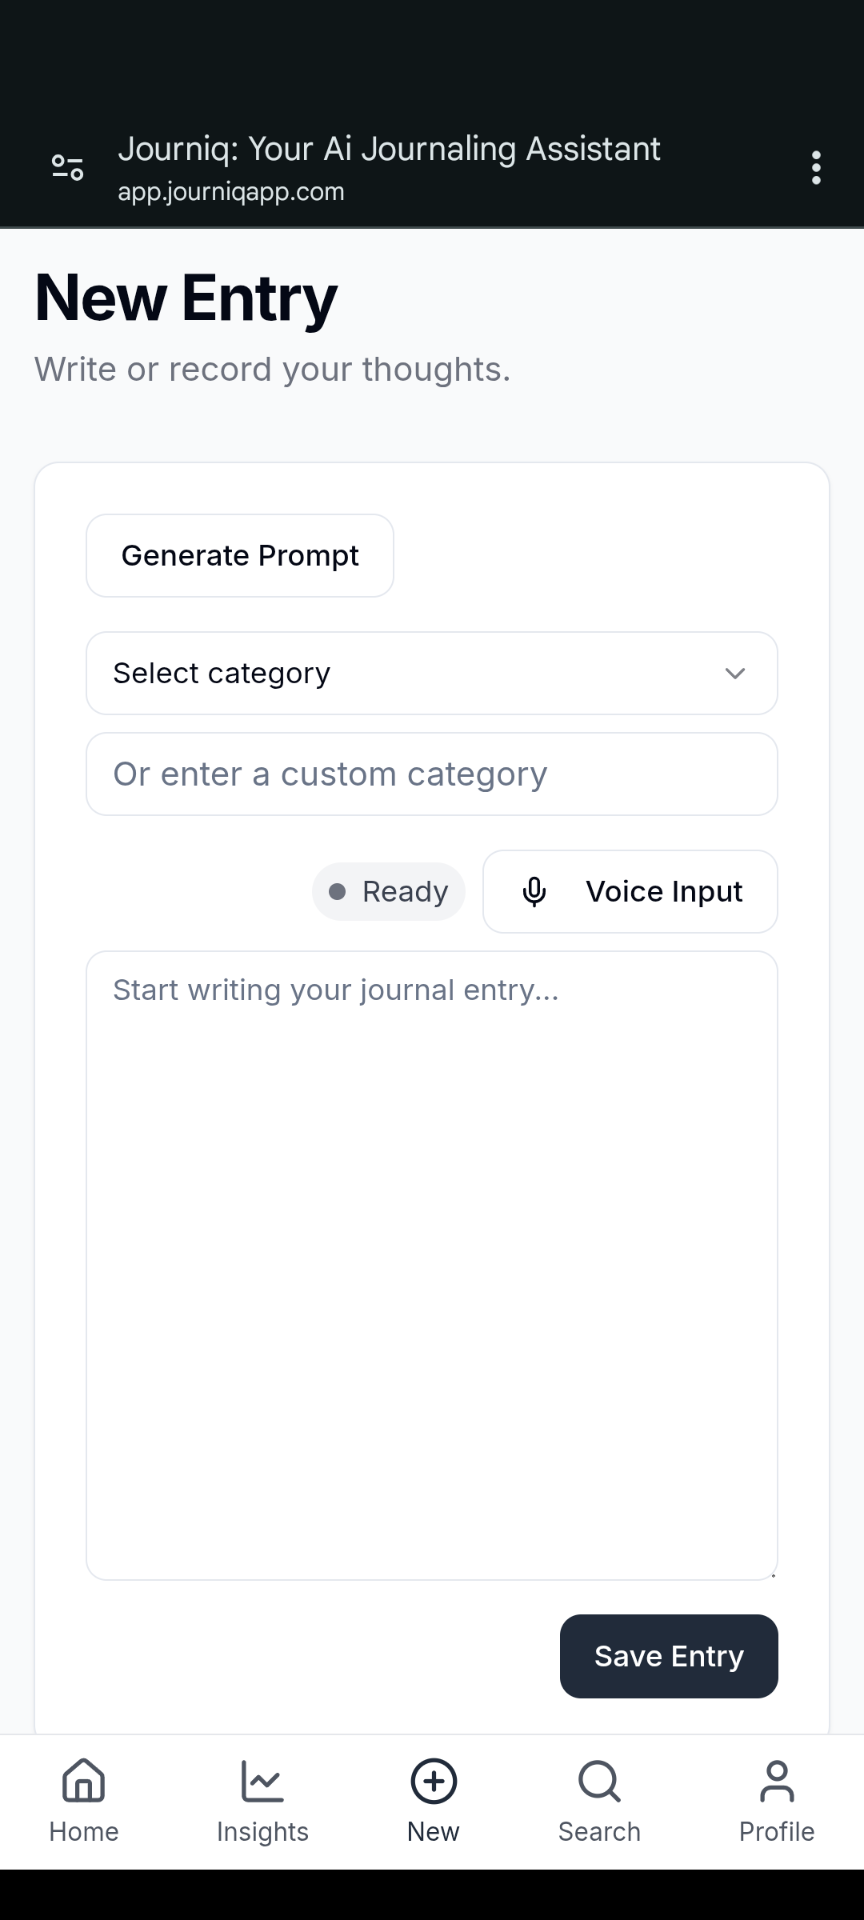Open the Search magnifier icon

pyautogui.click(x=599, y=1781)
